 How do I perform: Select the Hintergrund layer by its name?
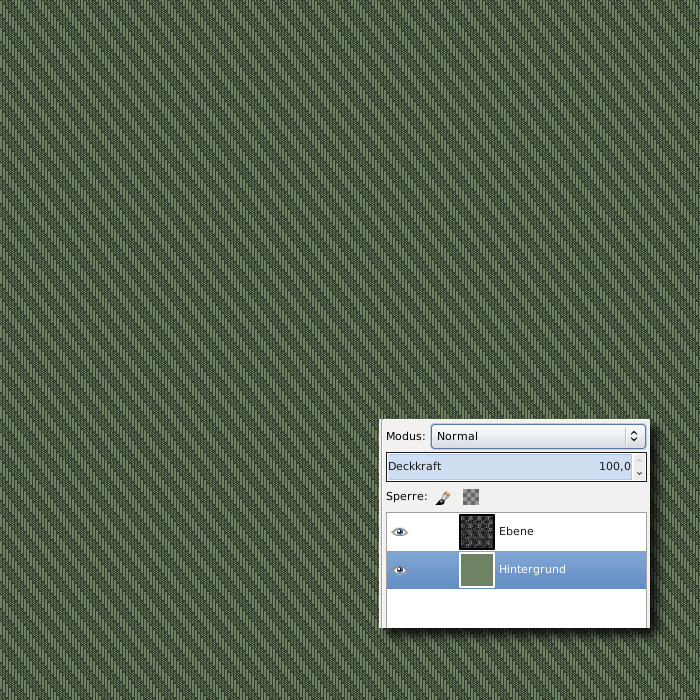point(532,570)
